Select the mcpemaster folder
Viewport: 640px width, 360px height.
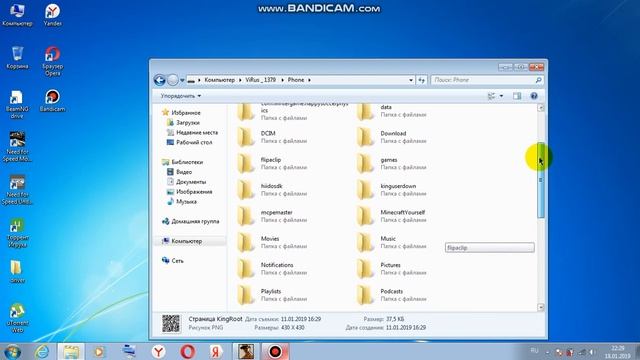[x=271, y=216]
